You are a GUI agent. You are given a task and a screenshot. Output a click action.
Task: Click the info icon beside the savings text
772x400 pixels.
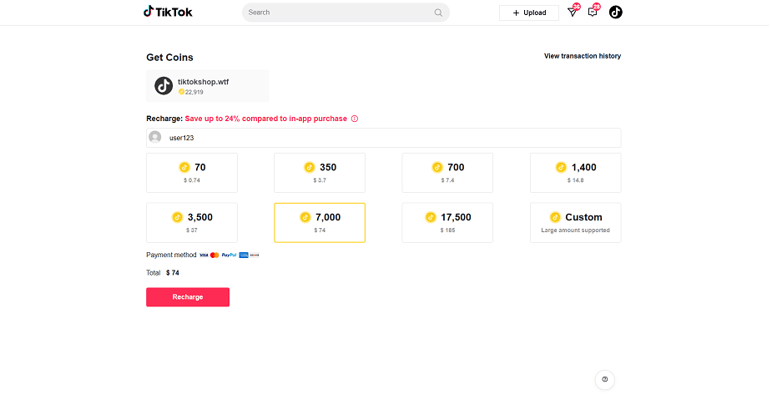click(354, 119)
